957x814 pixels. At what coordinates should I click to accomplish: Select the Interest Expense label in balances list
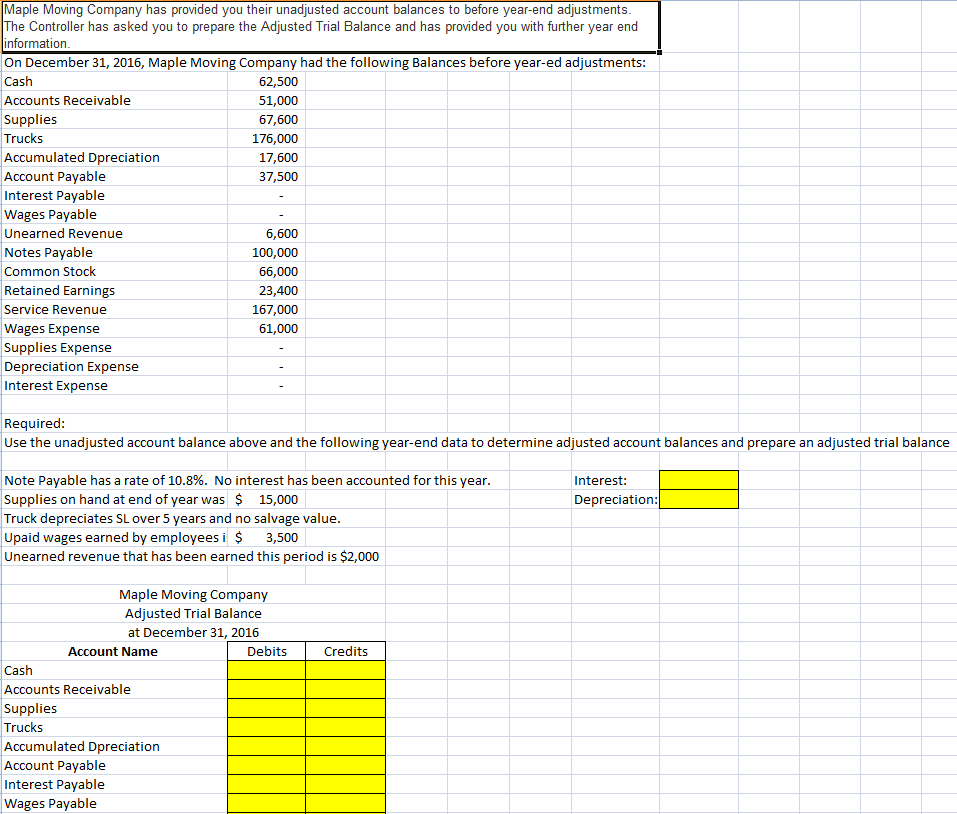pos(56,386)
